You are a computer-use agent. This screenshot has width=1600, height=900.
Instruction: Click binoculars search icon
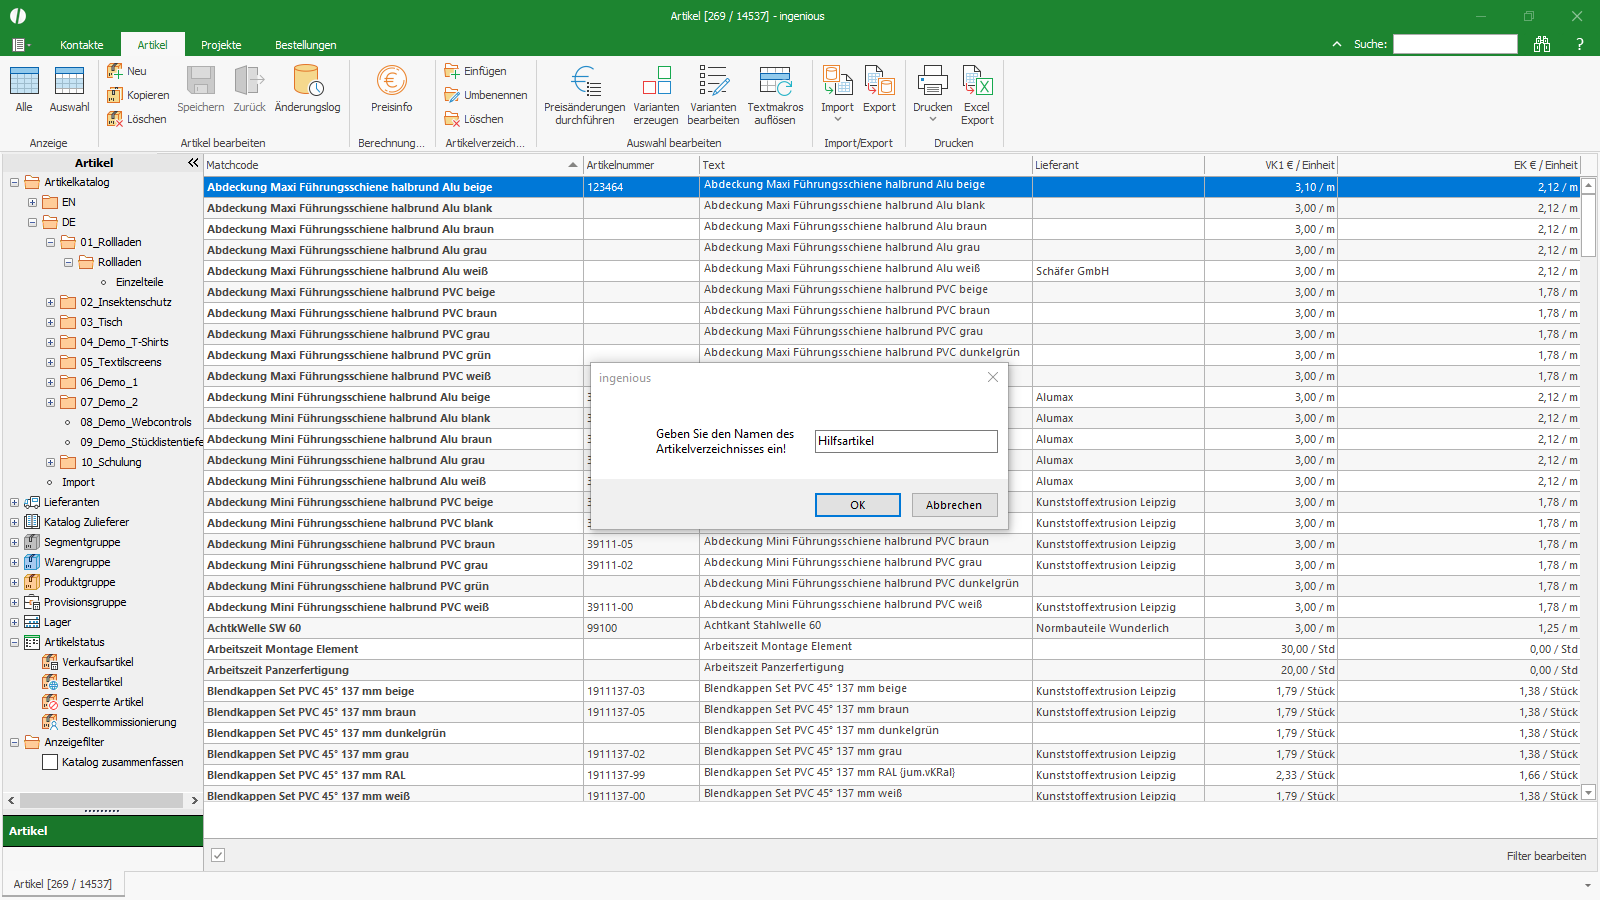pyautogui.click(x=1542, y=44)
